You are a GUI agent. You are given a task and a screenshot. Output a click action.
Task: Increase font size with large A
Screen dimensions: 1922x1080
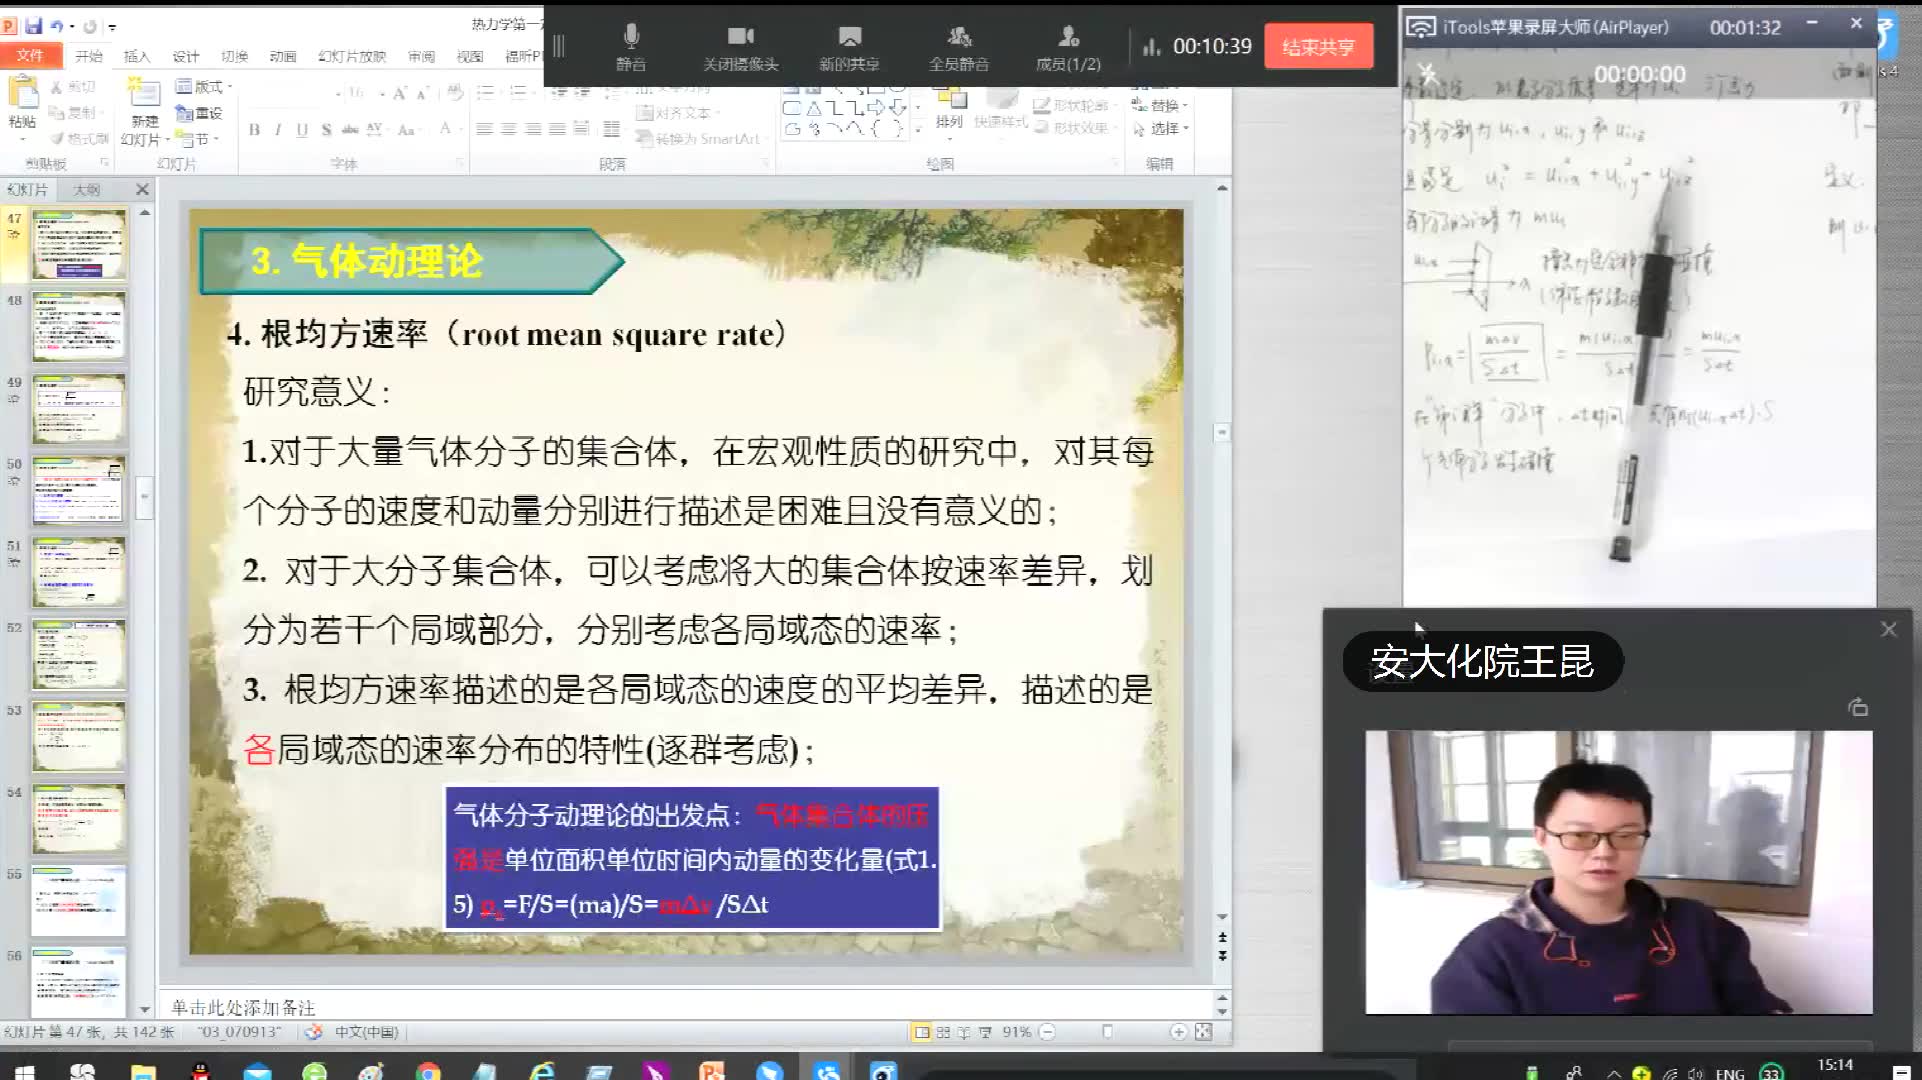(399, 93)
